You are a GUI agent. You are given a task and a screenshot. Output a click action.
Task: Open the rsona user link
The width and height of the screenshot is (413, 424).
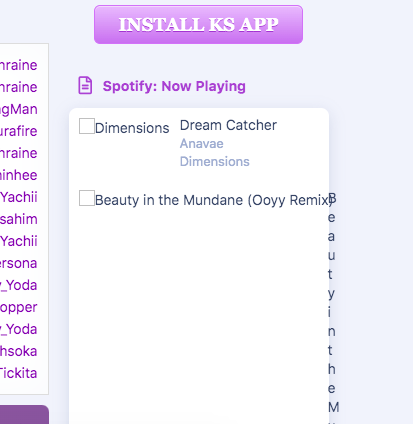[x=19, y=263]
